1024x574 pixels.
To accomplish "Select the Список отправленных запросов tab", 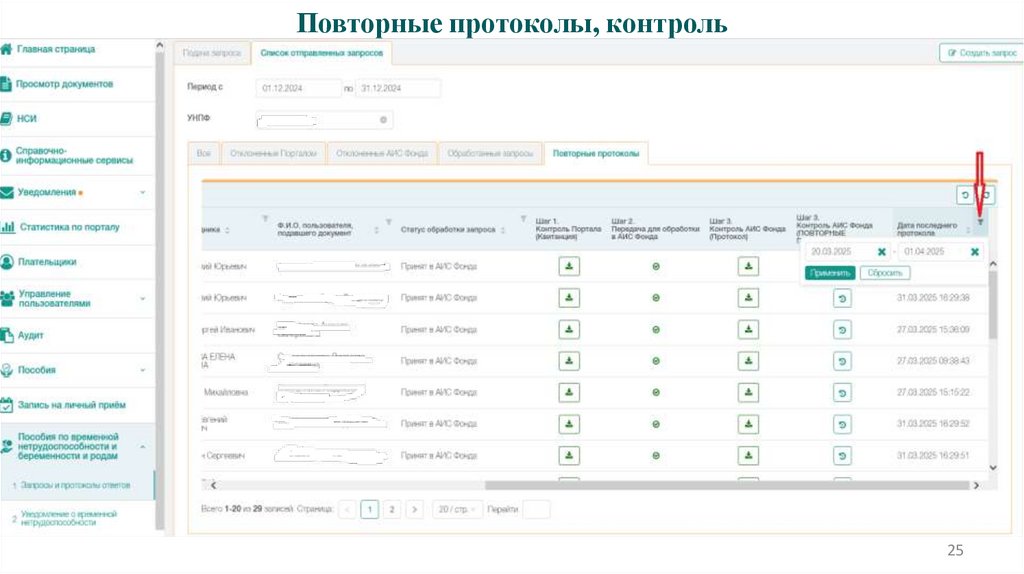I will coord(321,53).
